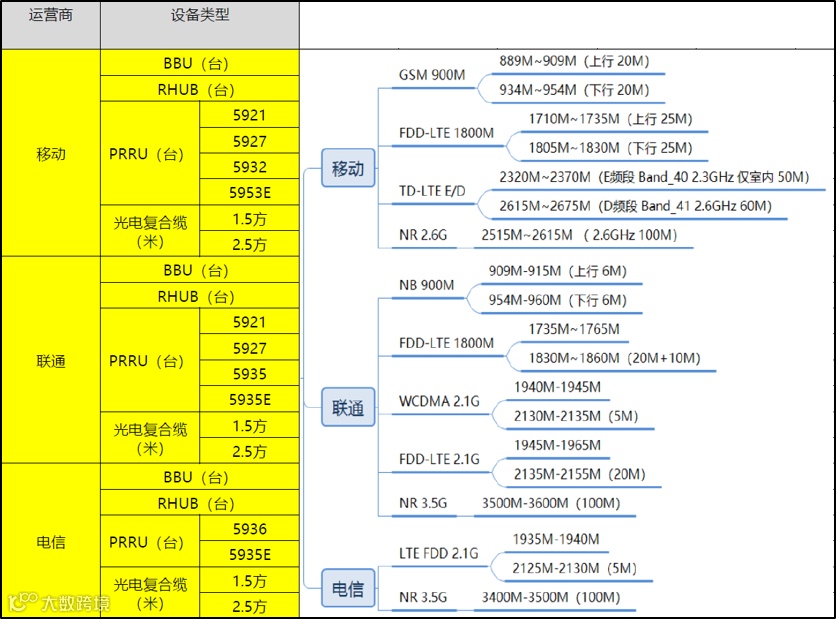Image resolution: width=836 pixels, height=619 pixels.
Task: Select FDD-LTE 1800M under the 联通 node
Action: tap(446, 343)
